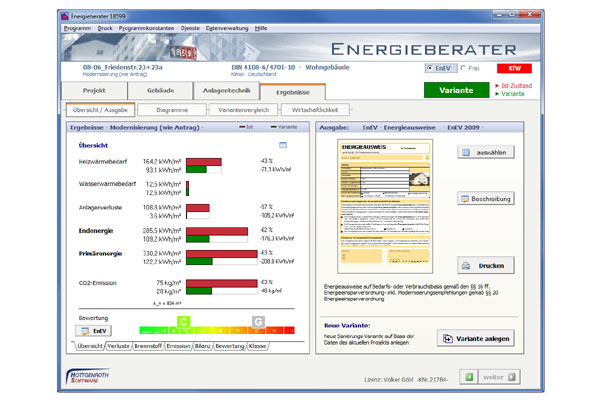Image resolution: width=600 pixels, height=400 pixels.
Task: Select the Frei radio option
Action: (470, 68)
